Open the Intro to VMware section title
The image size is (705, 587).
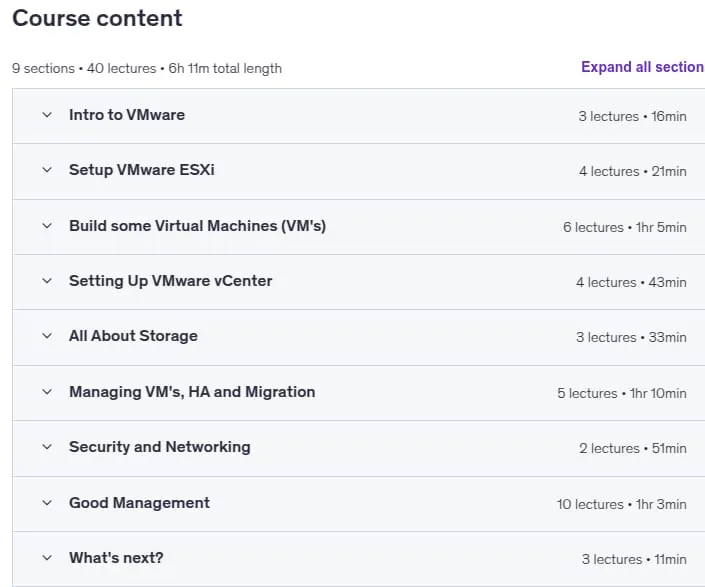pos(127,115)
